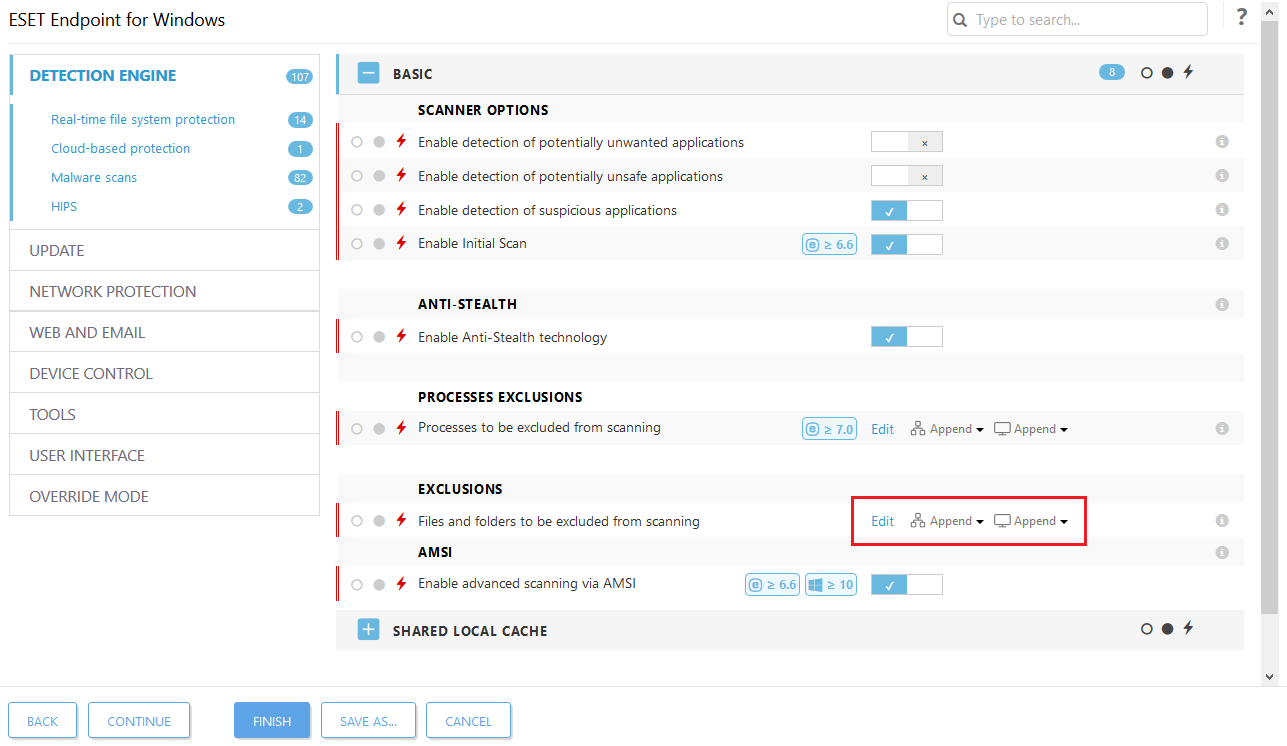
Task: Click the ESET ≥ 6.6 version badge on AMSI row
Action: click(771, 584)
